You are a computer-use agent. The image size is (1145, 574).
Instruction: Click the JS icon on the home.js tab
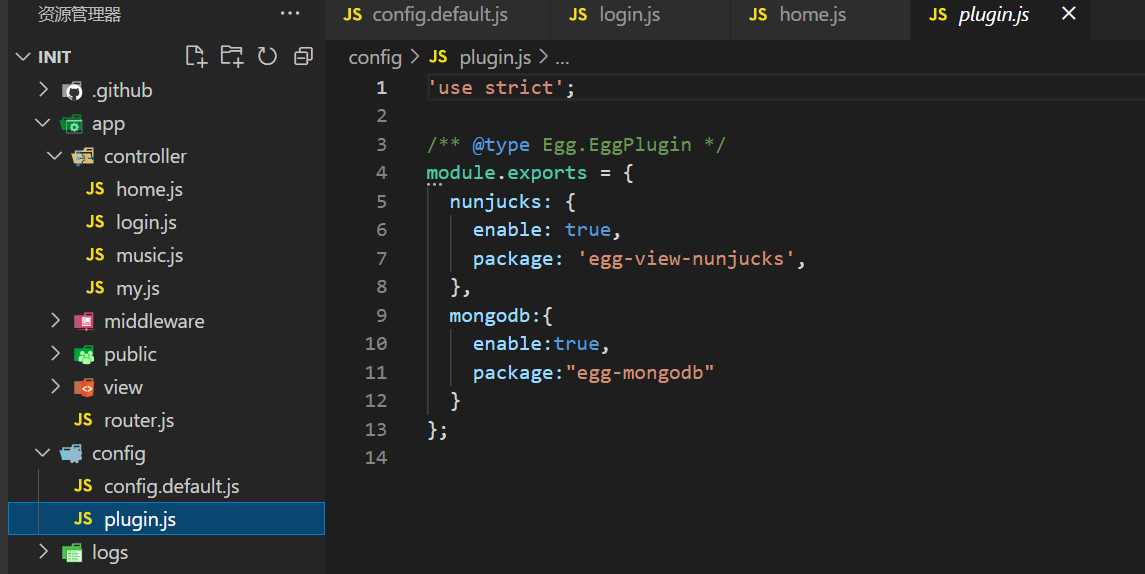point(758,15)
